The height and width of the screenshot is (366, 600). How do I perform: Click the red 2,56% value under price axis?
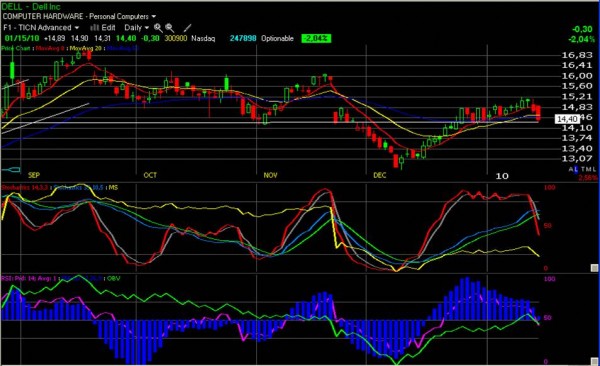[587, 178]
